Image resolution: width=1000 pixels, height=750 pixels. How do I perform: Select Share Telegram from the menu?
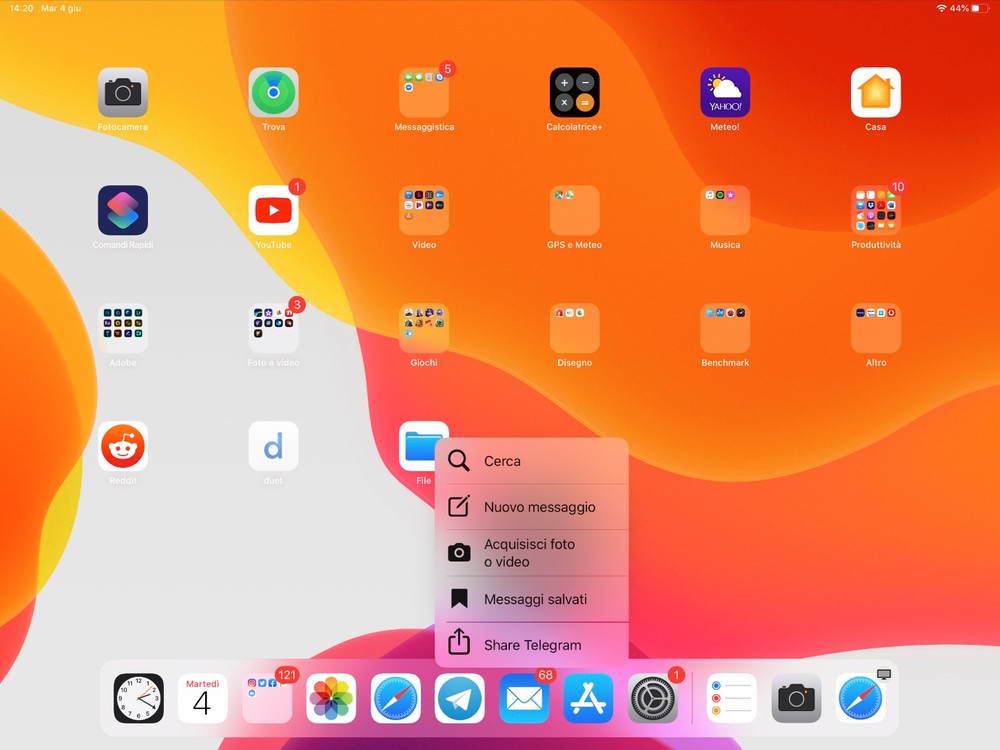click(x=531, y=645)
